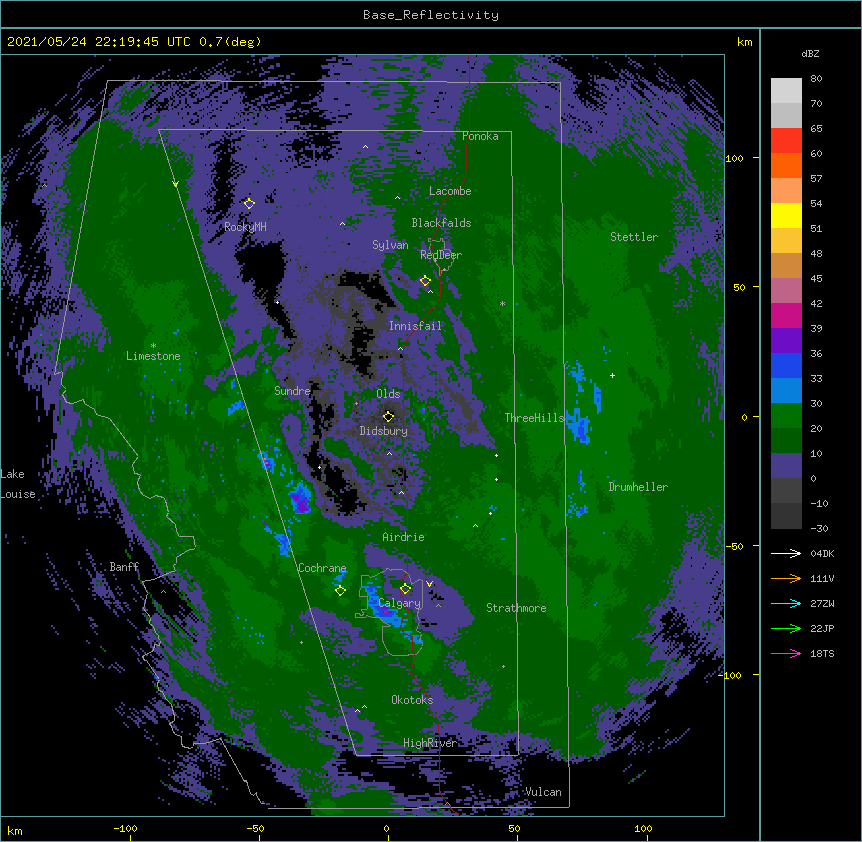Click the dBZ legend heading
The height and width of the screenshot is (842, 862).
click(x=810, y=53)
